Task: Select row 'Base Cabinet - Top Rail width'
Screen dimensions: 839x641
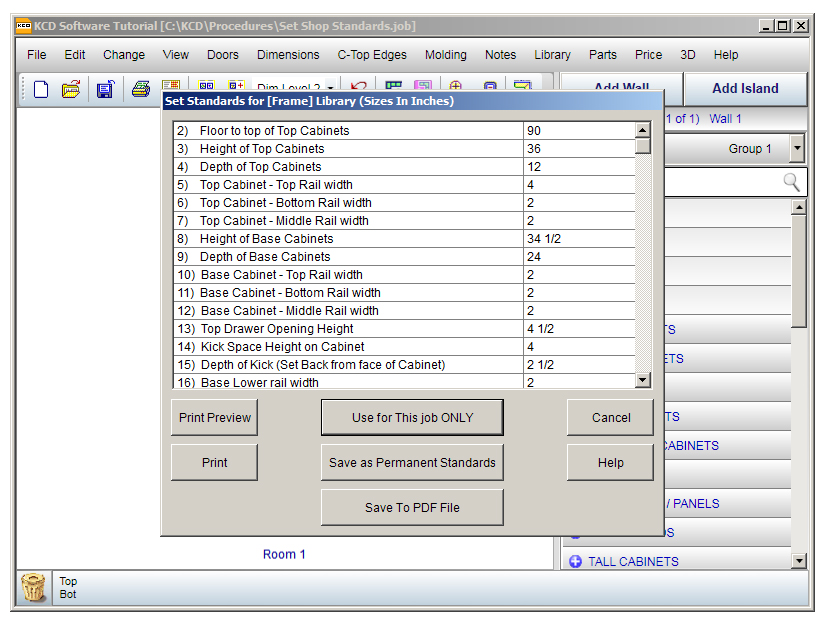Action: pyautogui.click(x=404, y=274)
